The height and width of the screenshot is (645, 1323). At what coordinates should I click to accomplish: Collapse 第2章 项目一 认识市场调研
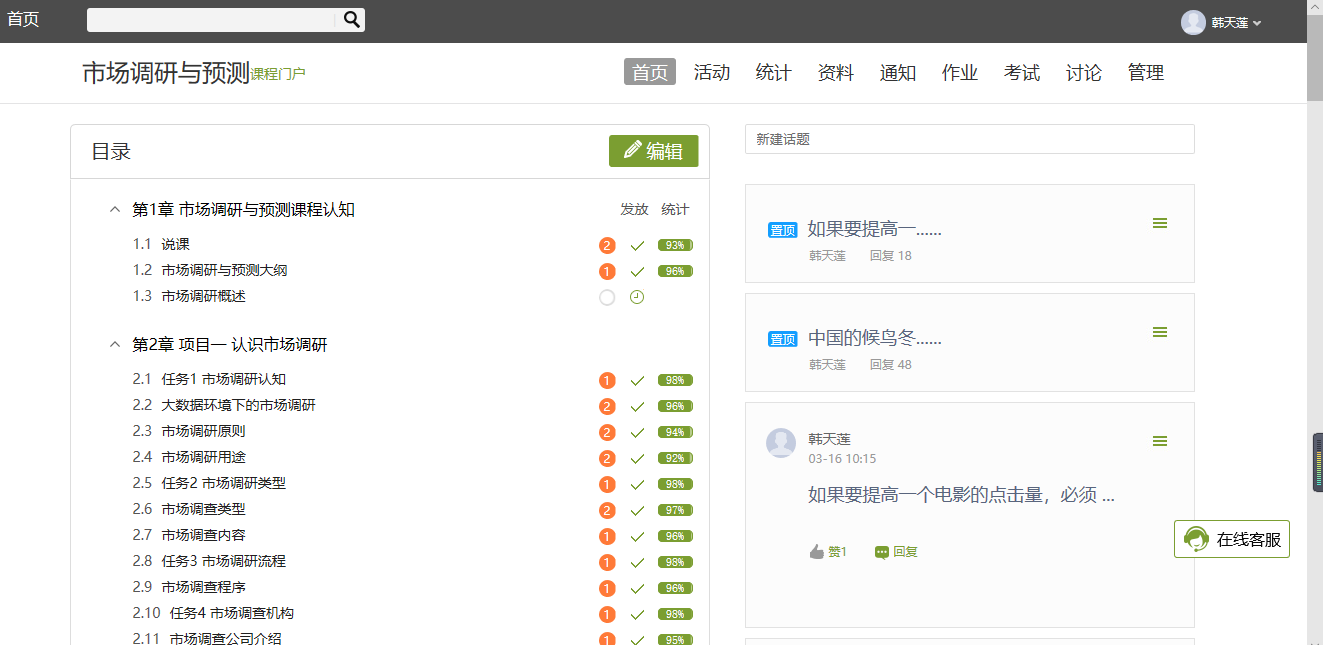114,345
